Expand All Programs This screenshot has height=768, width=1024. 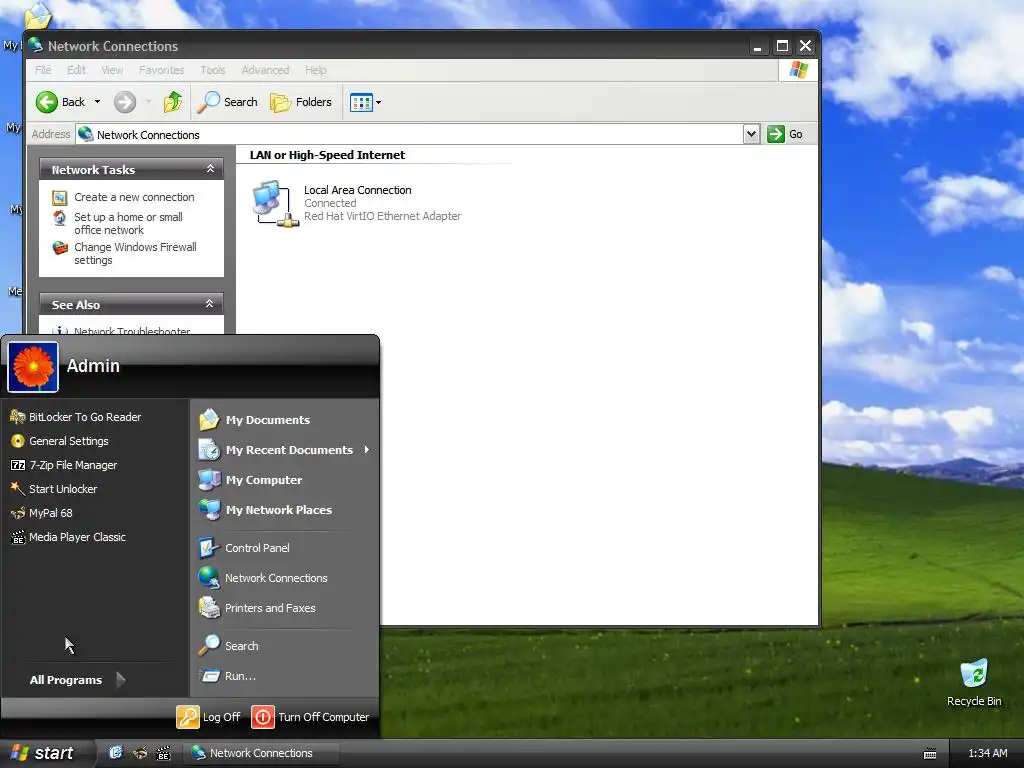pyautogui.click(x=77, y=680)
